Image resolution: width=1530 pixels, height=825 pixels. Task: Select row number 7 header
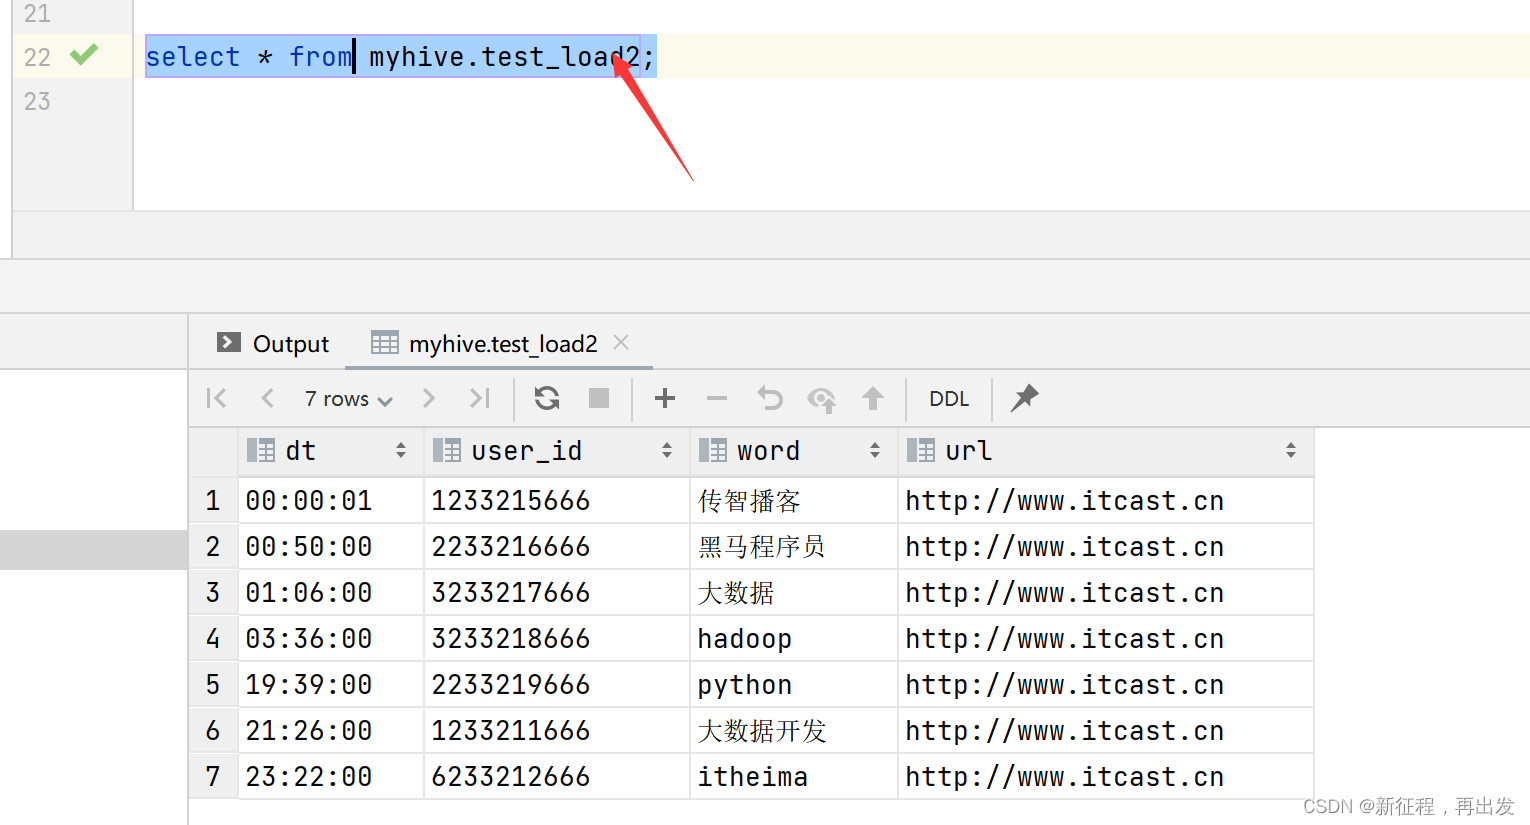point(213,777)
